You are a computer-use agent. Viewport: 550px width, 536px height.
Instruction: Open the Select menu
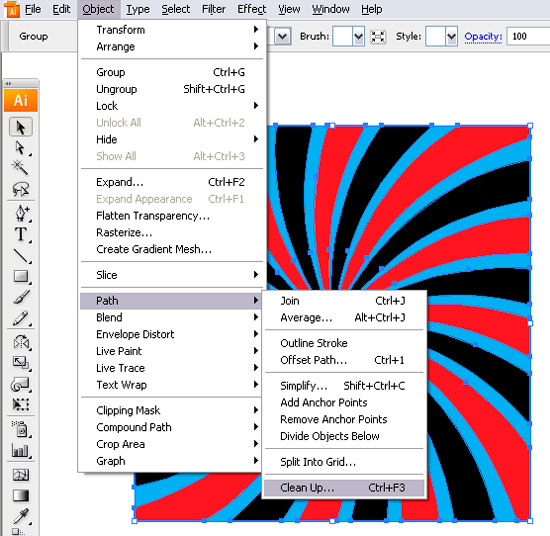click(176, 9)
